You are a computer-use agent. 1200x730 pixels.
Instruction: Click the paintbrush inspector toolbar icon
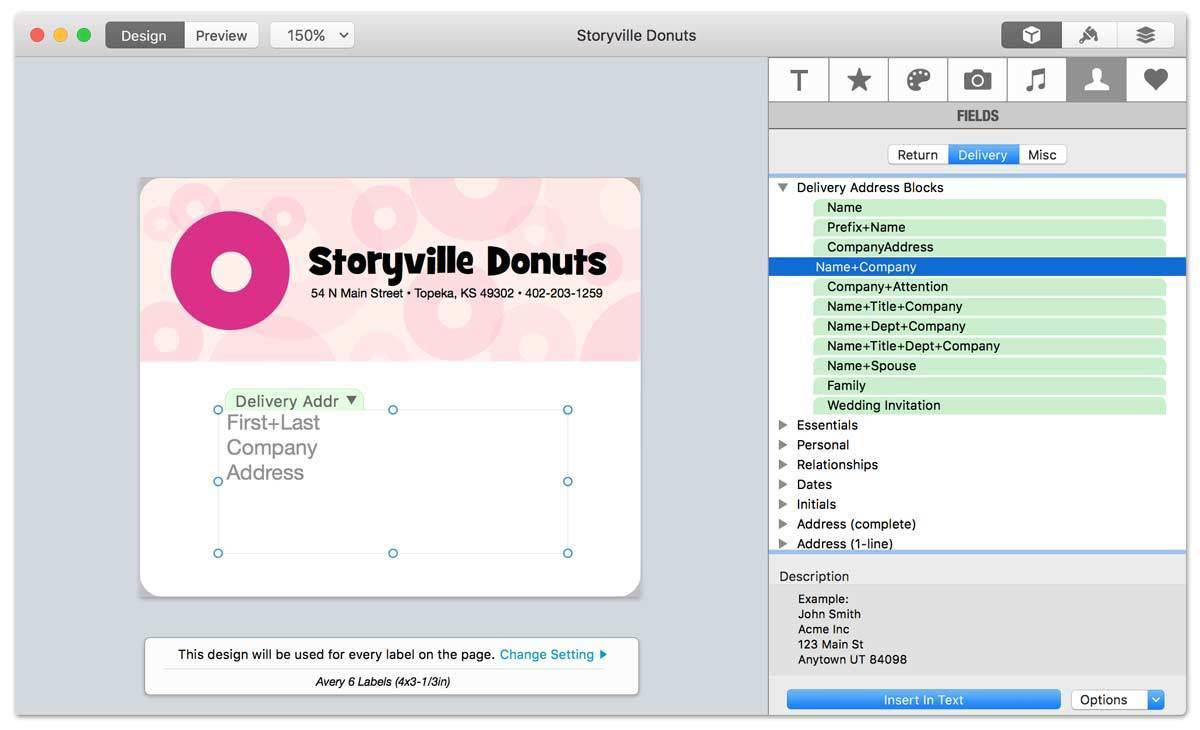[1089, 35]
